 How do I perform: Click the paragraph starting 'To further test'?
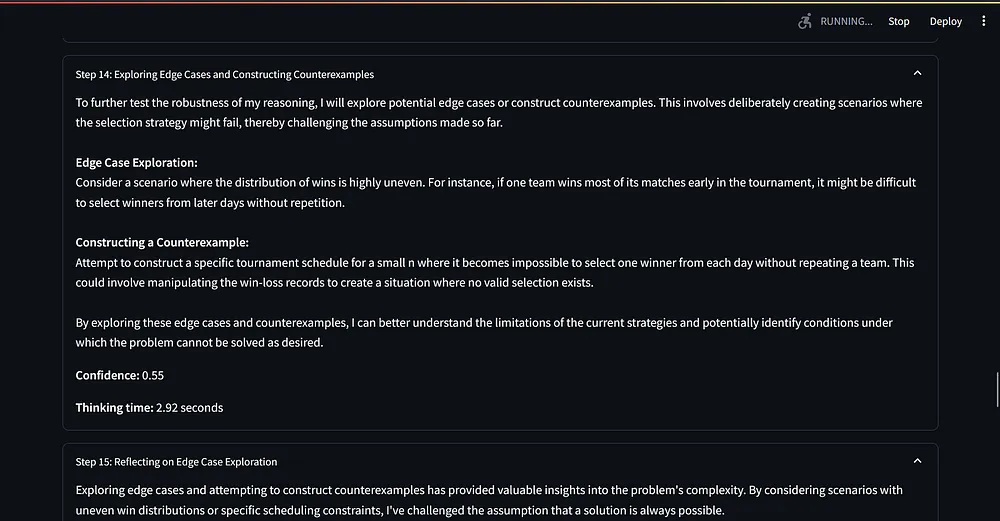coord(498,112)
